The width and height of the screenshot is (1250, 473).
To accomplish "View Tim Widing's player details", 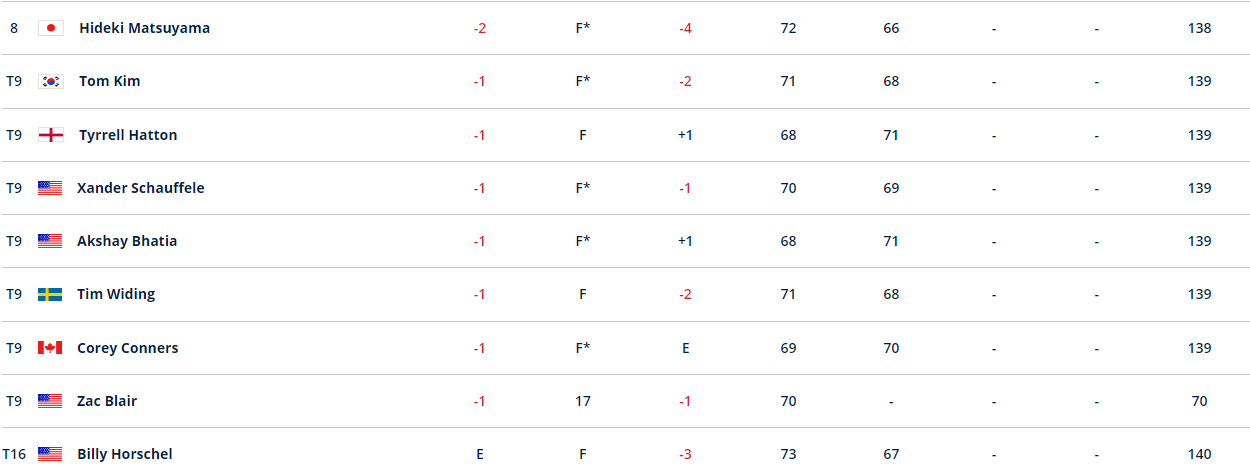I will point(116,294).
